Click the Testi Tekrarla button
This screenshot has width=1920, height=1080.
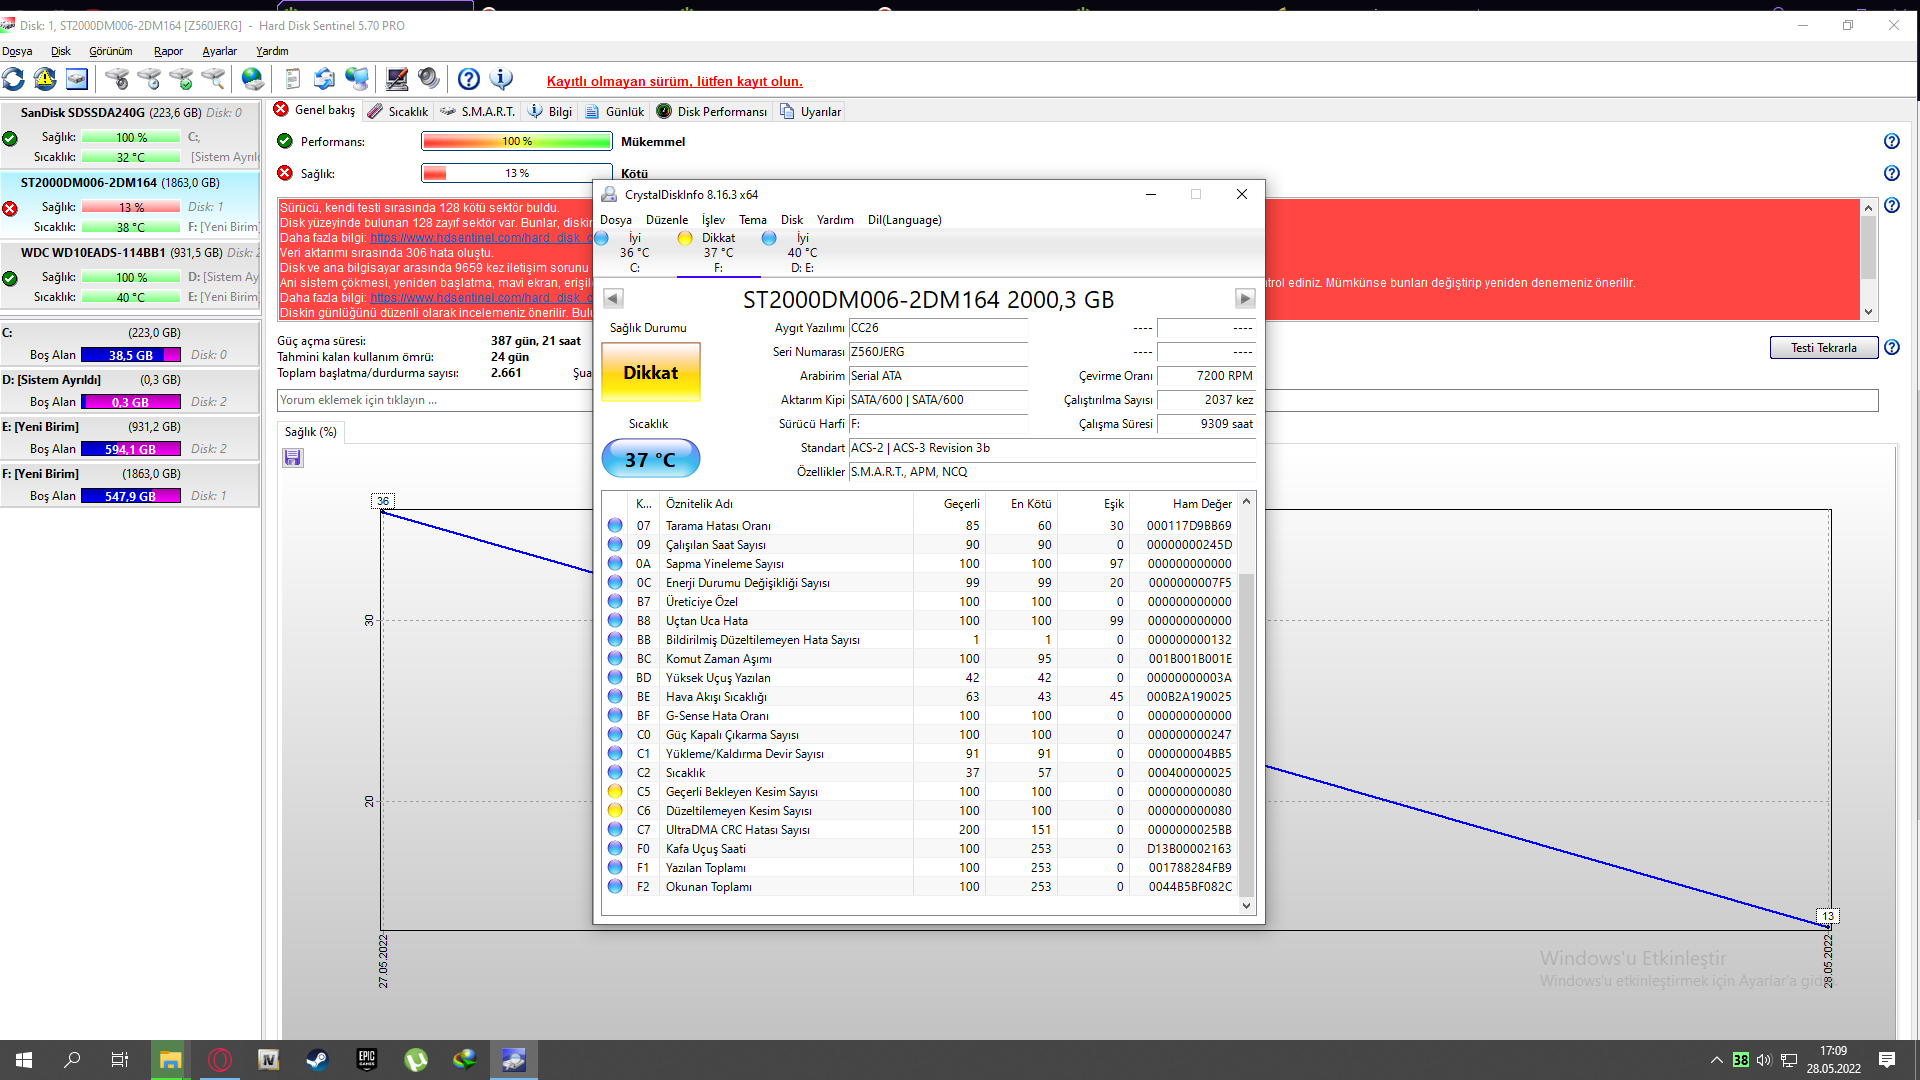point(1823,348)
